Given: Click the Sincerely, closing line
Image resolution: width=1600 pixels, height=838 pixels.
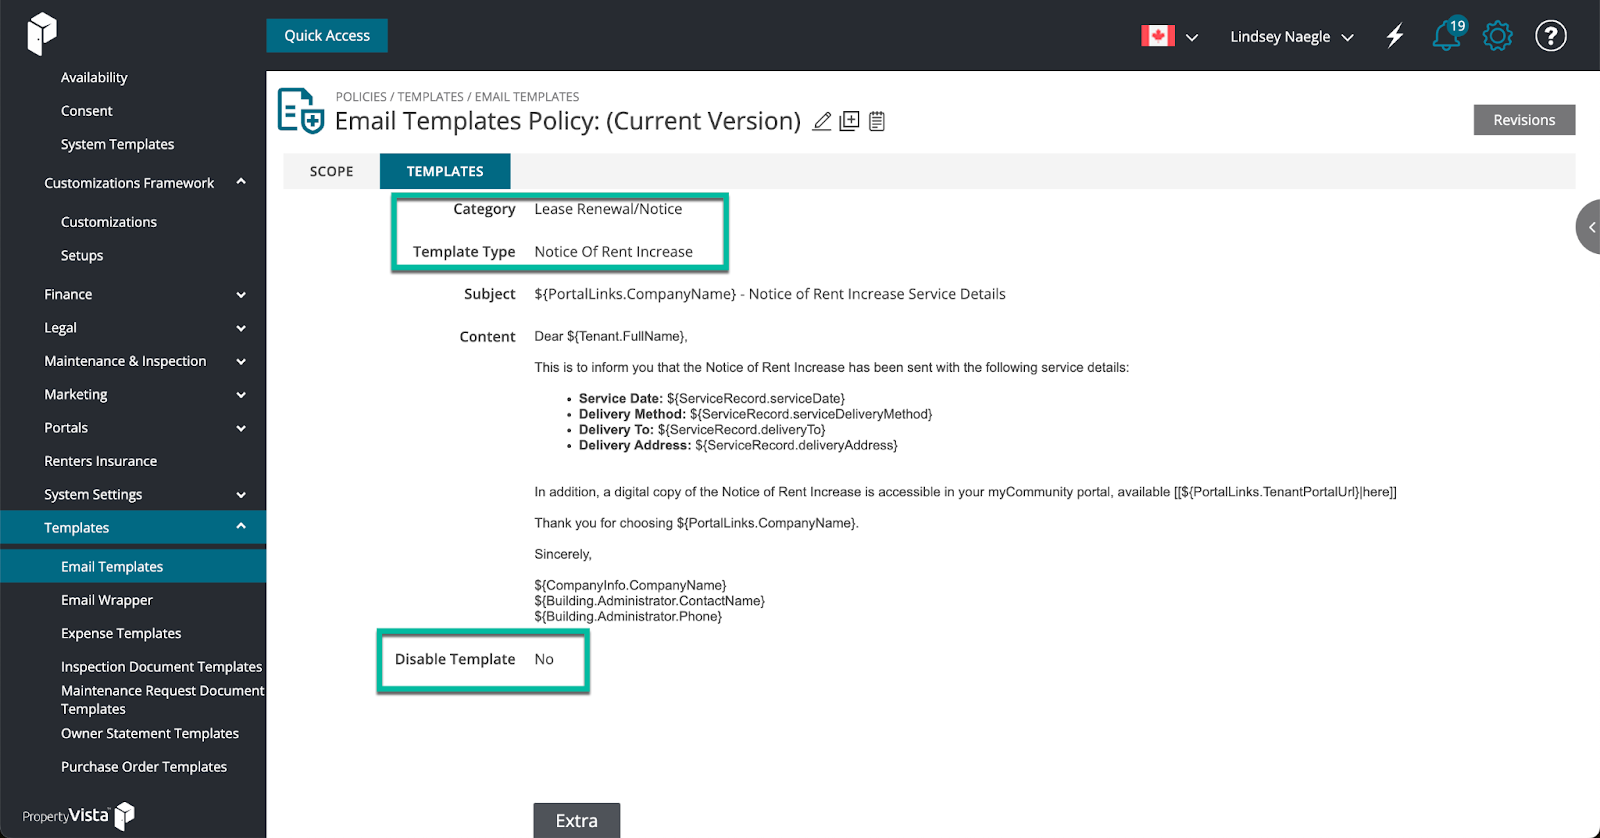Looking at the screenshot, I should [563, 554].
